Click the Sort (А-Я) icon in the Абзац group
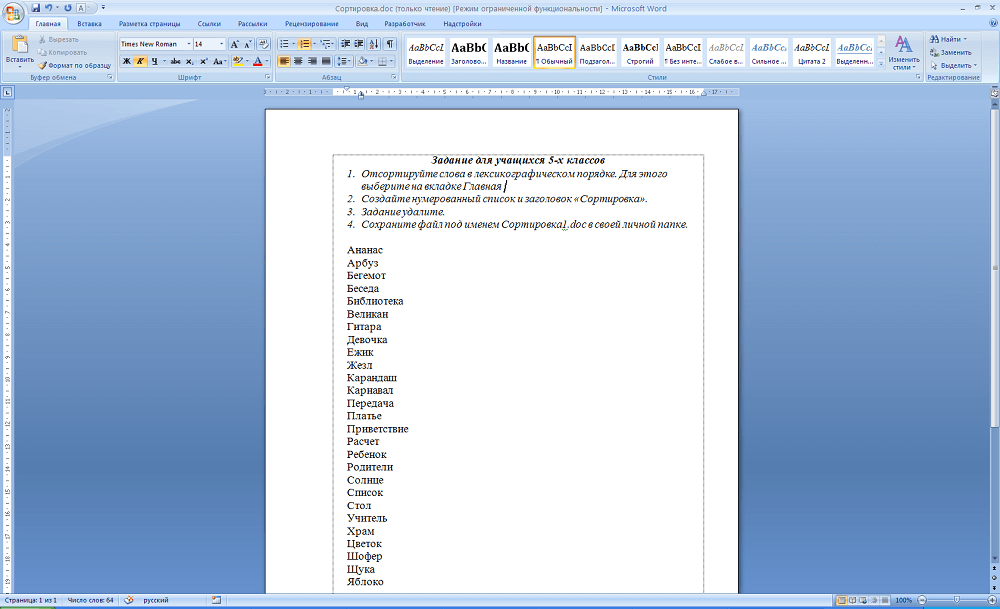1000x609 pixels. click(375, 44)
